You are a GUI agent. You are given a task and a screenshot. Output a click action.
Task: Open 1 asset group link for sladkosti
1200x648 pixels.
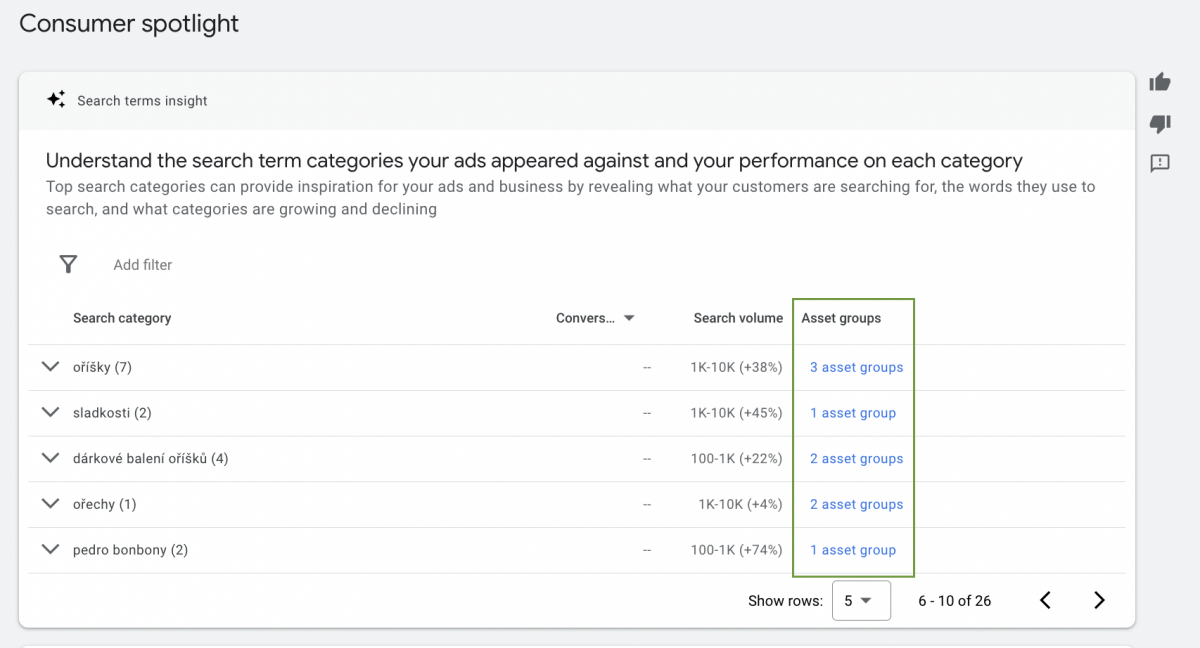pyautogui.click(x=853, y=413)
